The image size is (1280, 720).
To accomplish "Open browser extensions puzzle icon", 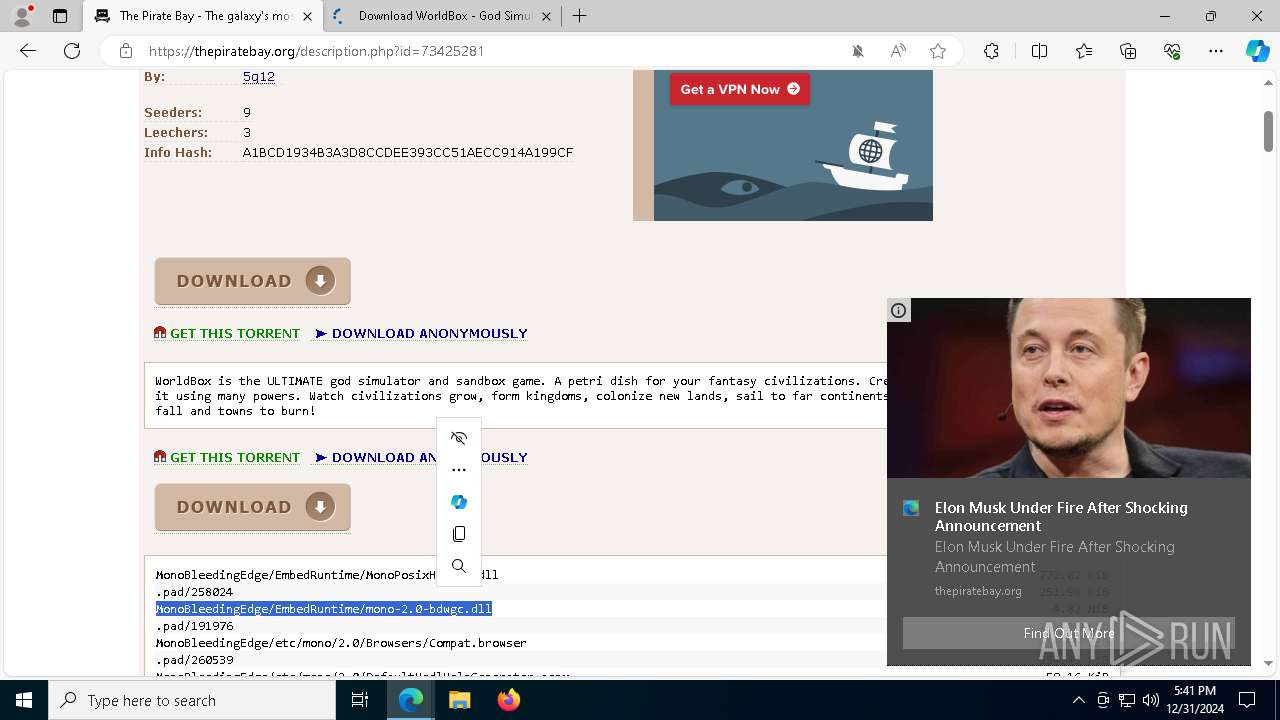I will 991,51.
